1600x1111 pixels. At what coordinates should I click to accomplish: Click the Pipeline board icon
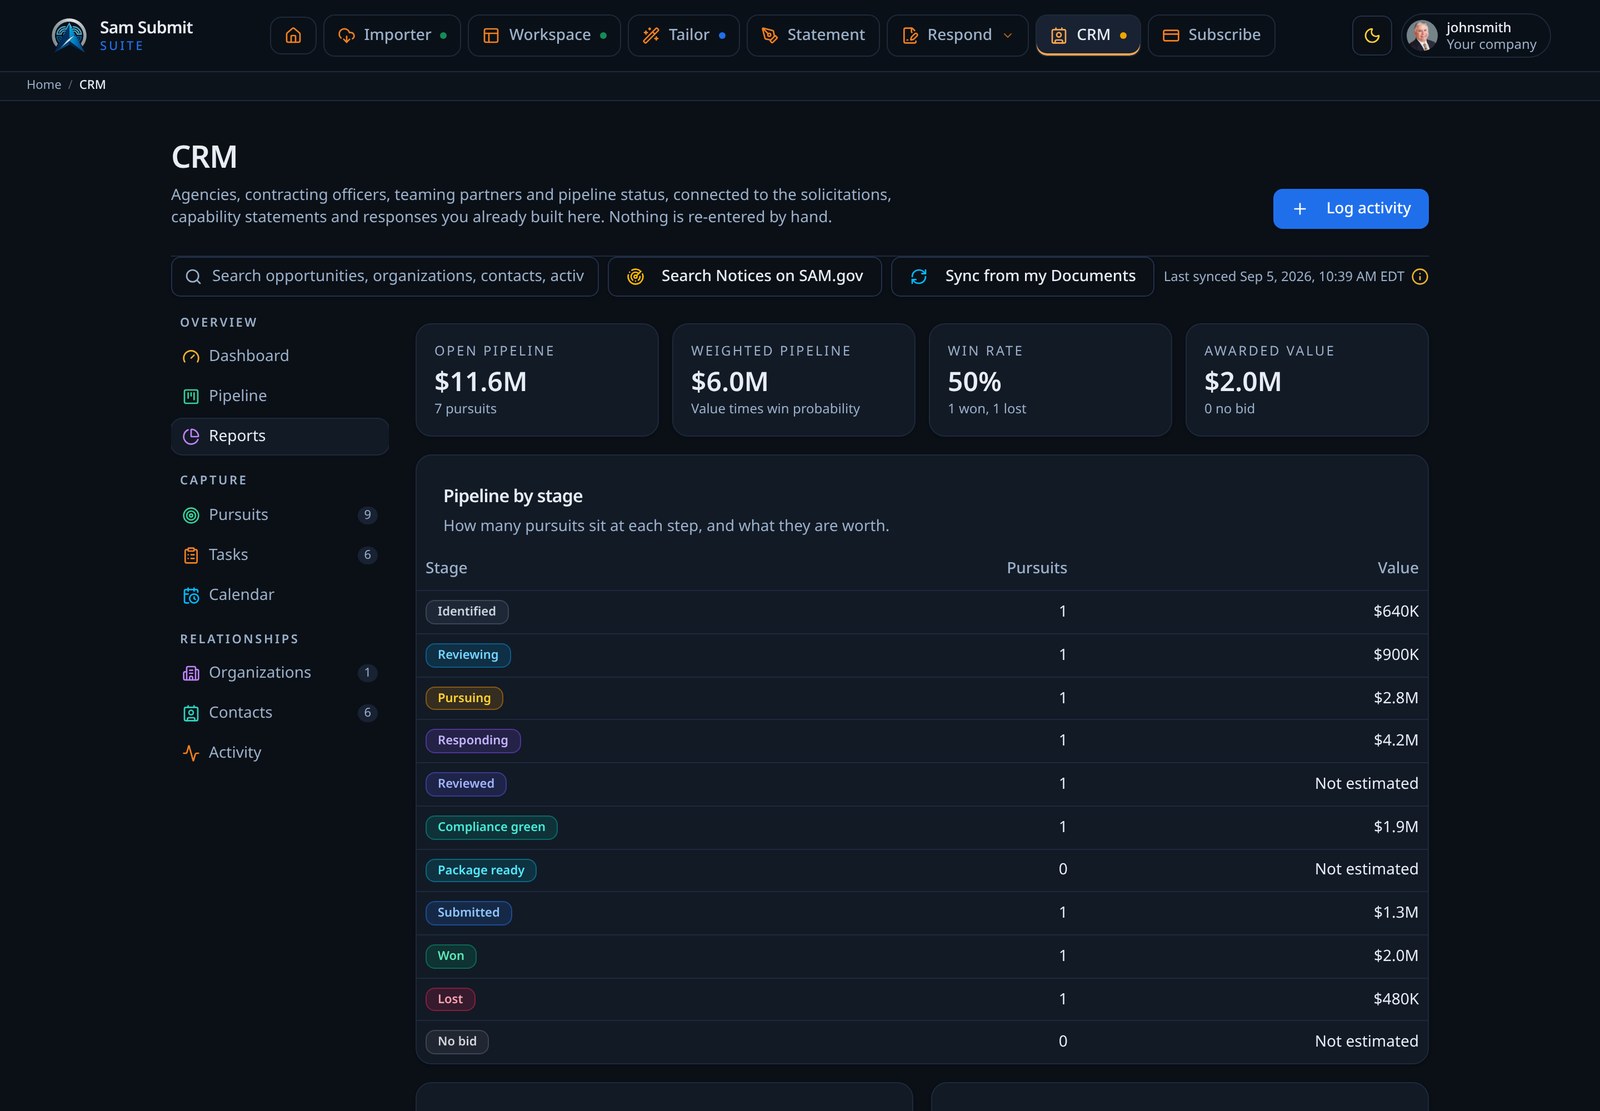(x=191, y=396)
